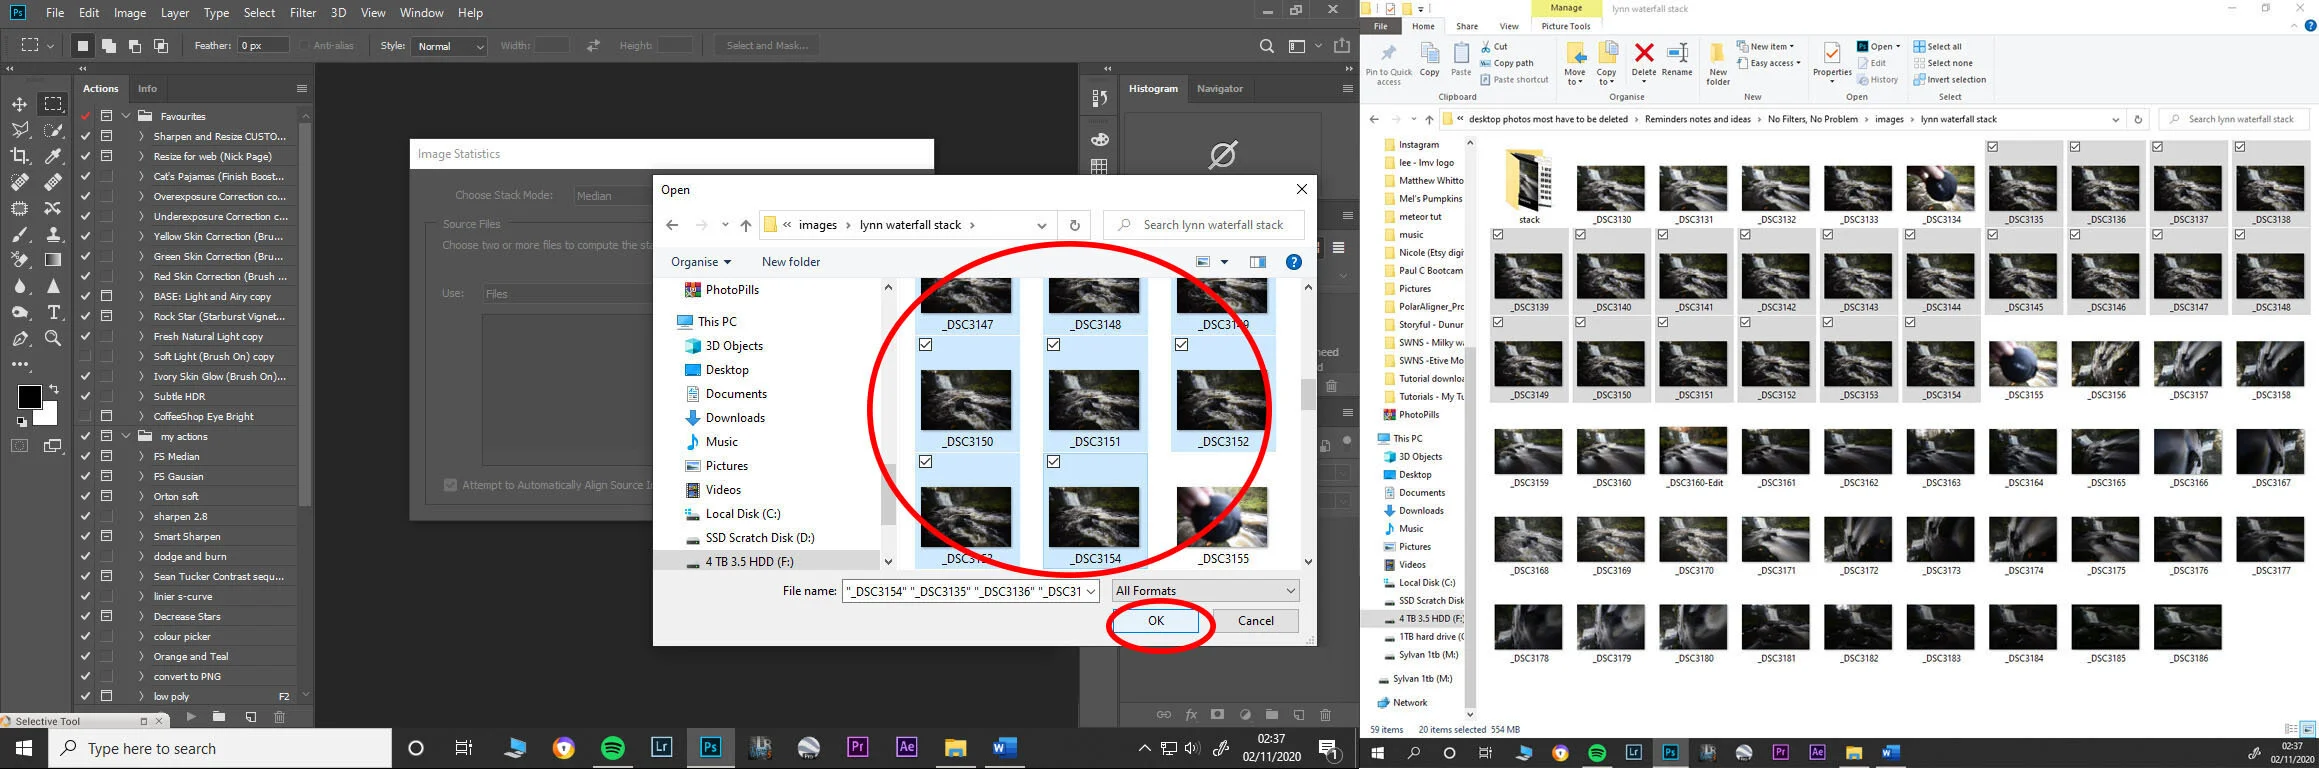
Task: Untick the _DSC3135 checkbox in File Explorer
Action: (x=1993, y=147)
